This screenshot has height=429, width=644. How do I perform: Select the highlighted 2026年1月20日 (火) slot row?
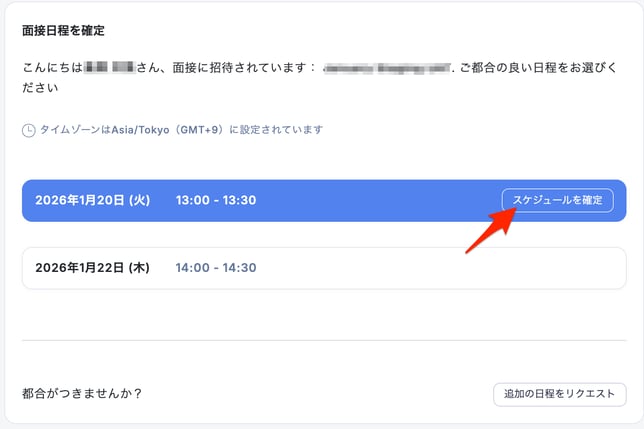(323, 200)
